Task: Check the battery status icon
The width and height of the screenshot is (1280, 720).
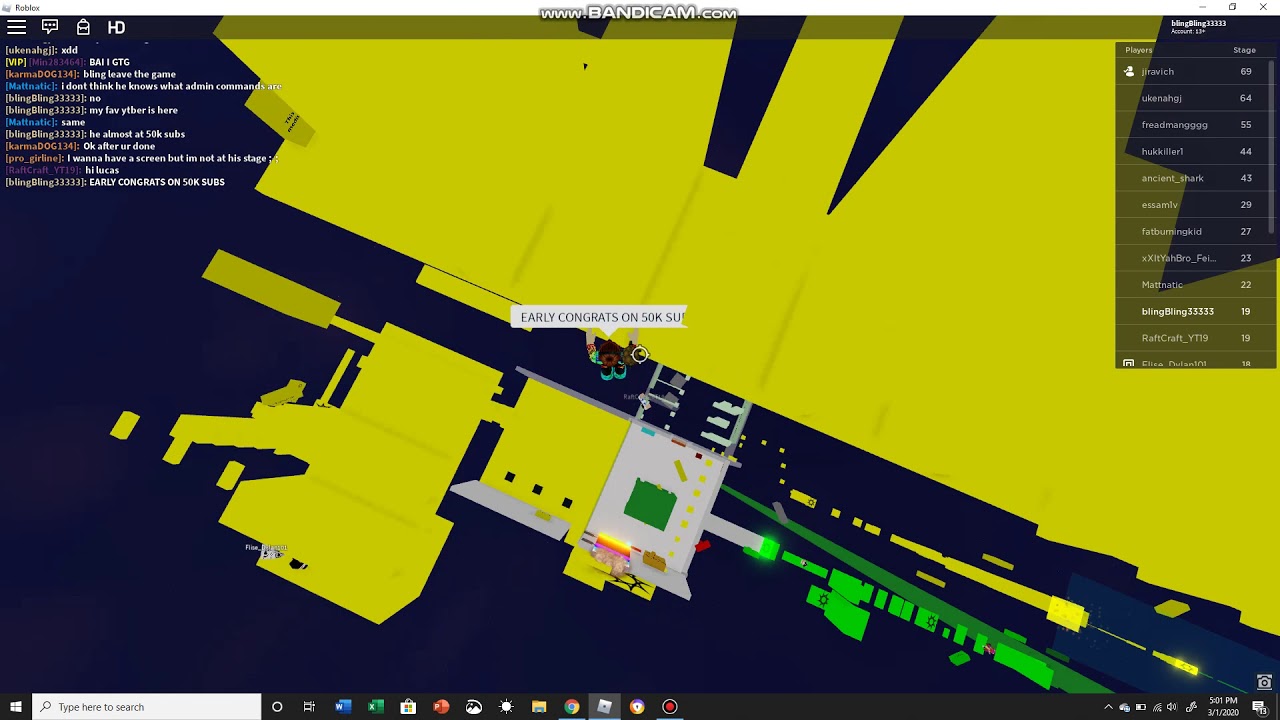Action: click(1140, 707)
